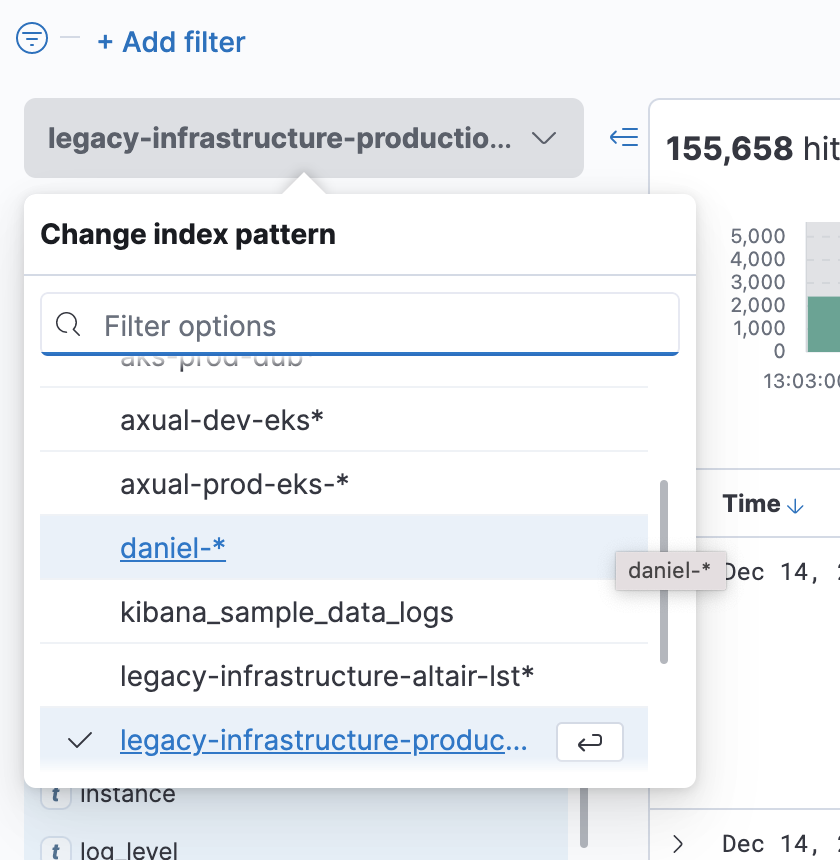
Task: Click the magnifier icon in Filter options
Action: [68, 325]
